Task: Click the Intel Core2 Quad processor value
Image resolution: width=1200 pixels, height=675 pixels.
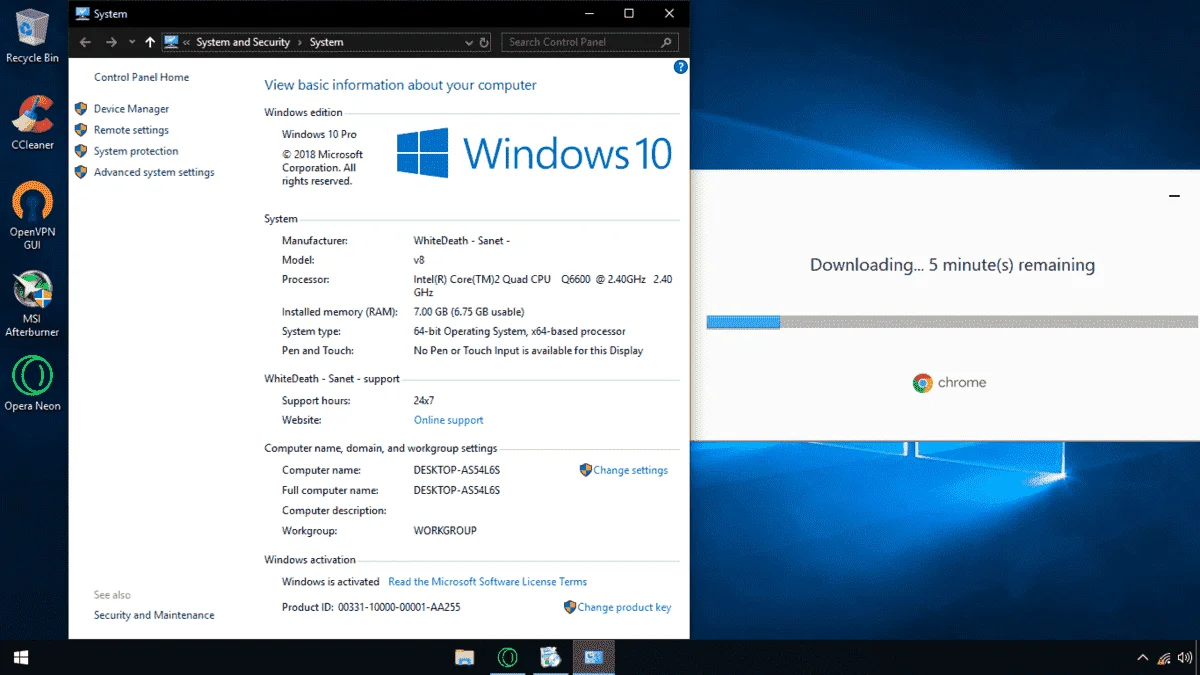Action: [x=543, y=286]
